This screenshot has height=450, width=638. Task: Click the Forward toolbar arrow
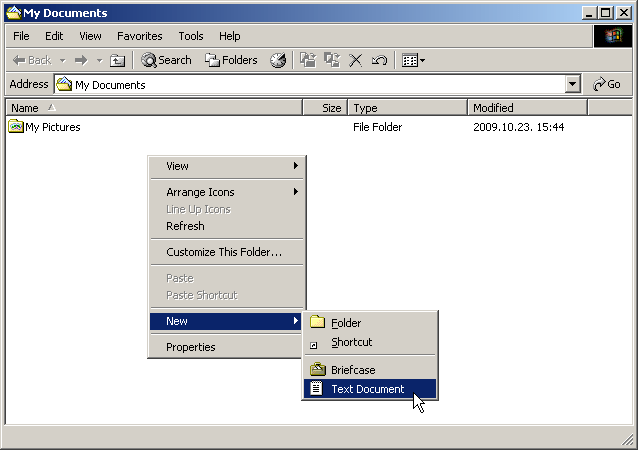tap(81, 61)
